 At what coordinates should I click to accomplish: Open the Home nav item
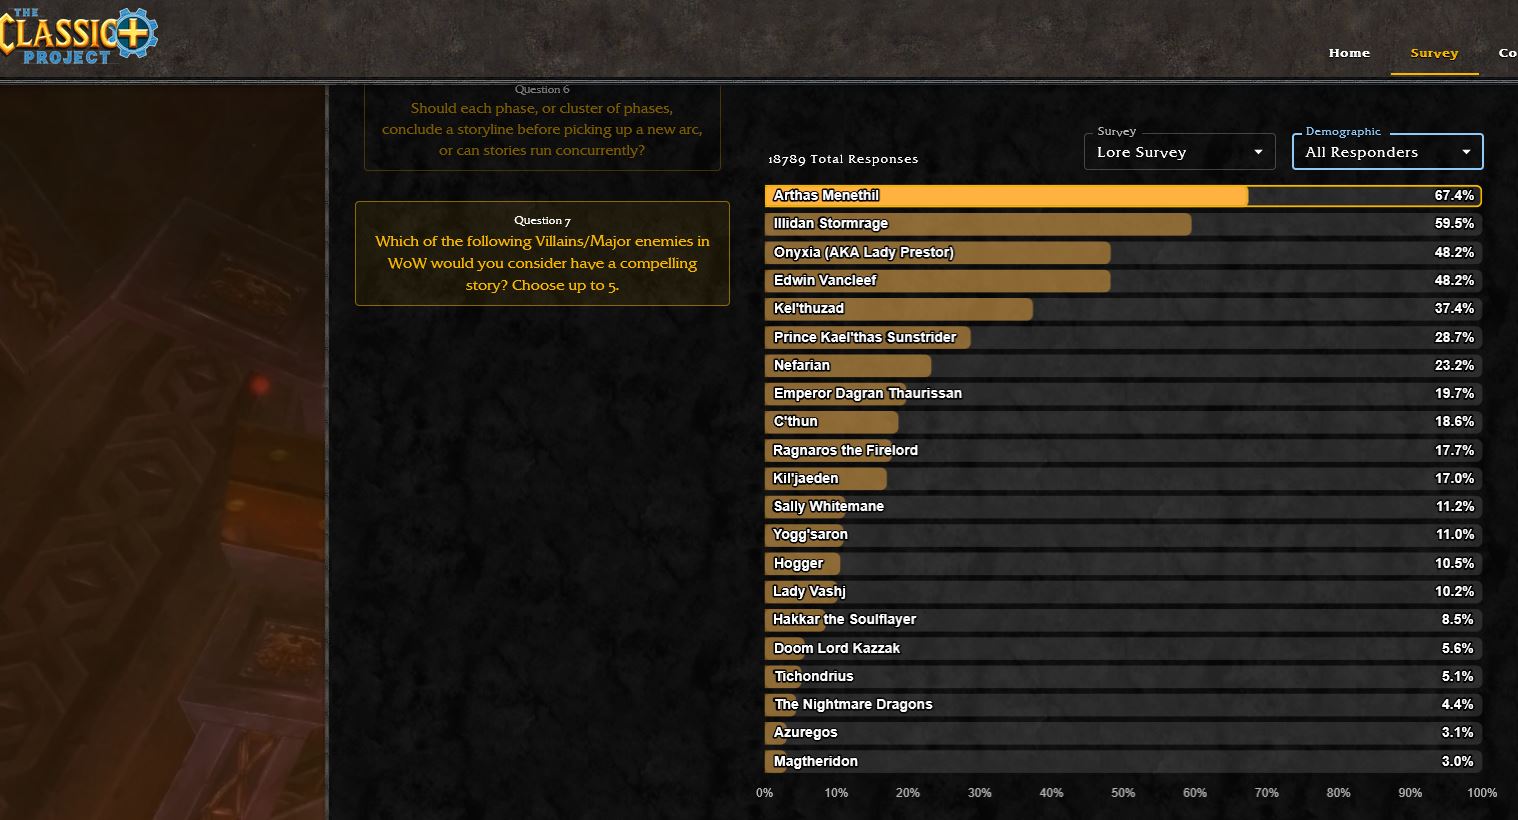tap(1349, 53)
